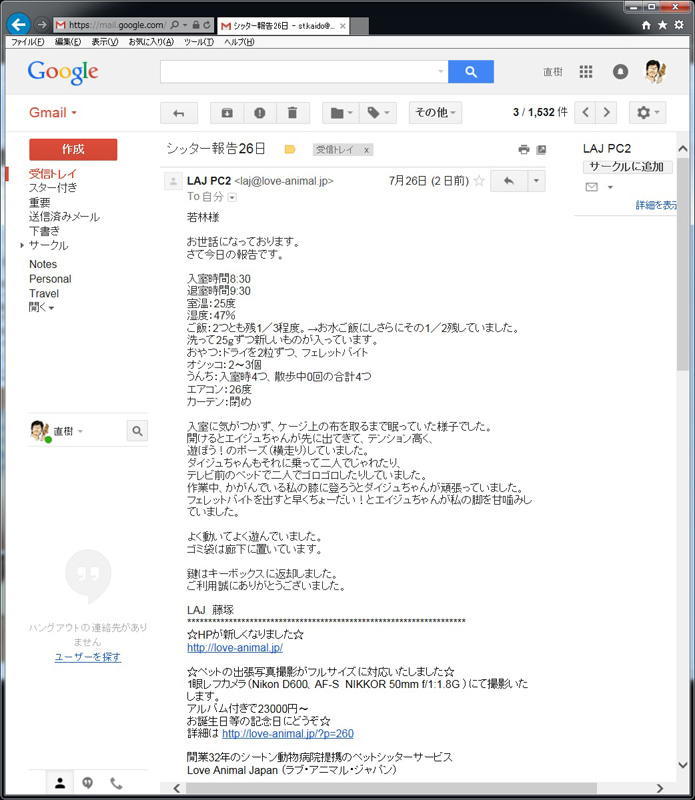695x800 pixels.
Task: Delete email with trash icon
Action: [x=292, y=113]
